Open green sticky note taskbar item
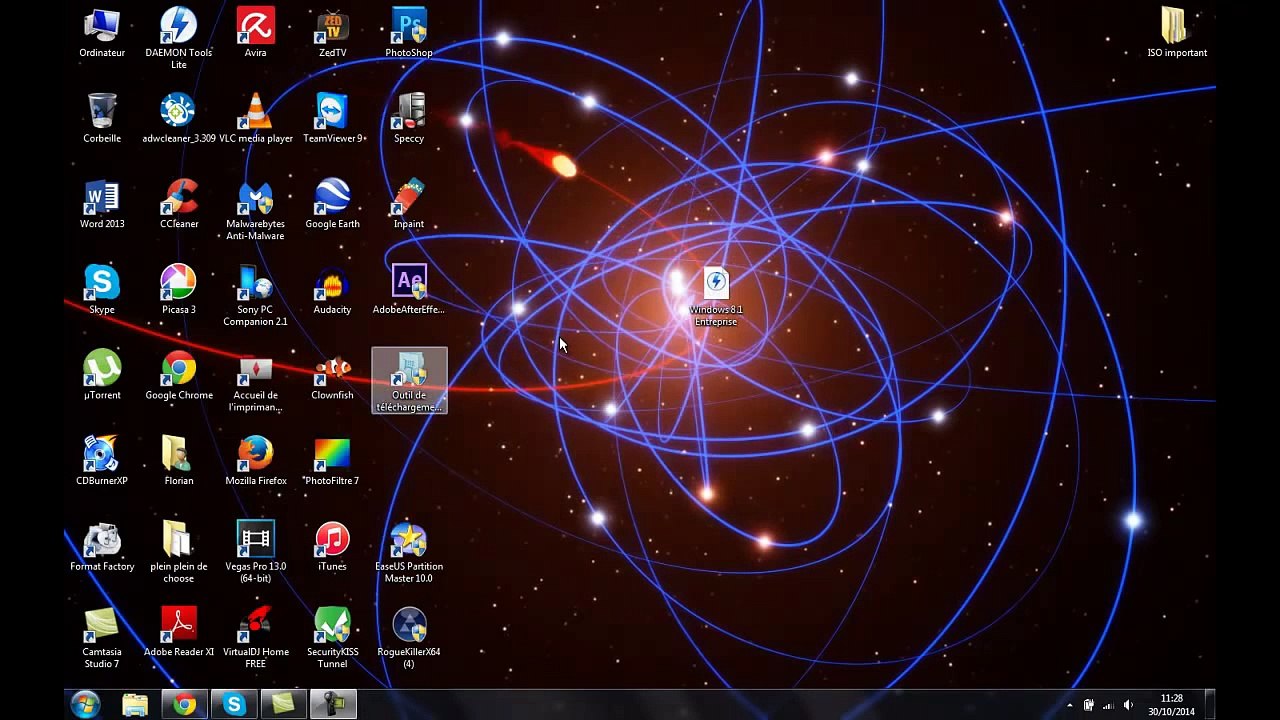 (x=283, y=705)
